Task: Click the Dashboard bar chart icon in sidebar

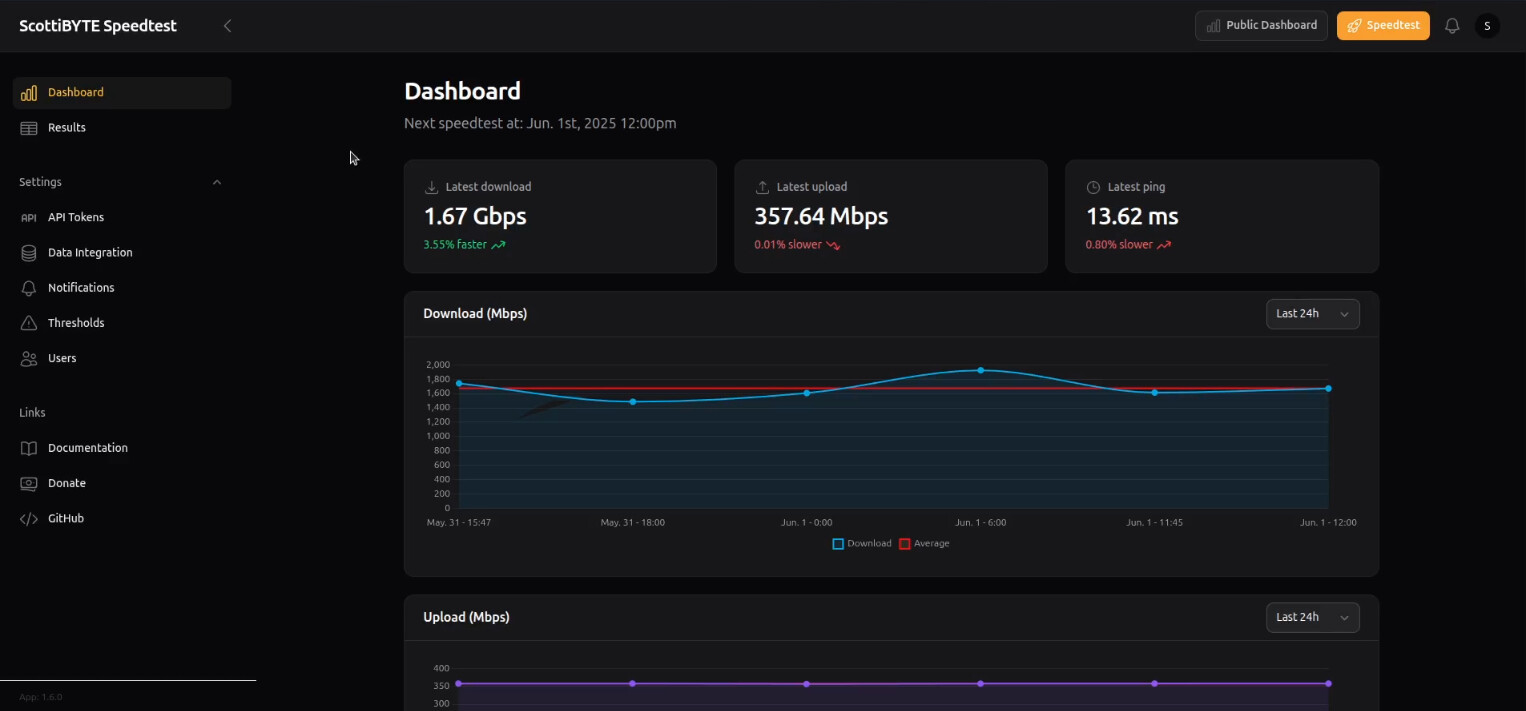Action: tap(29, 93)
